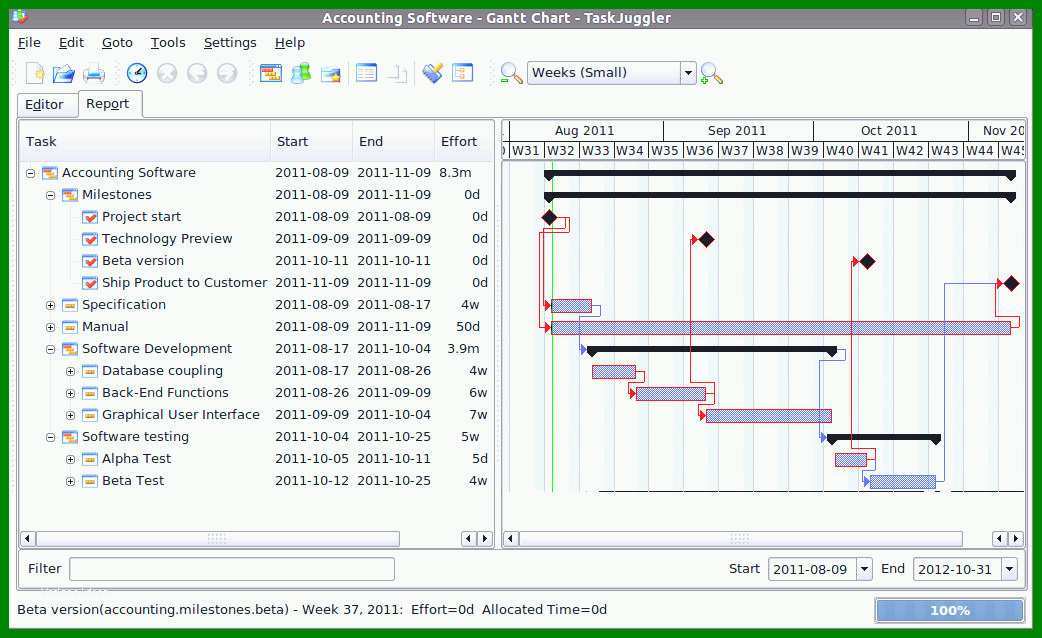Click the New file toolbar icon

click(x=35, y=73)
